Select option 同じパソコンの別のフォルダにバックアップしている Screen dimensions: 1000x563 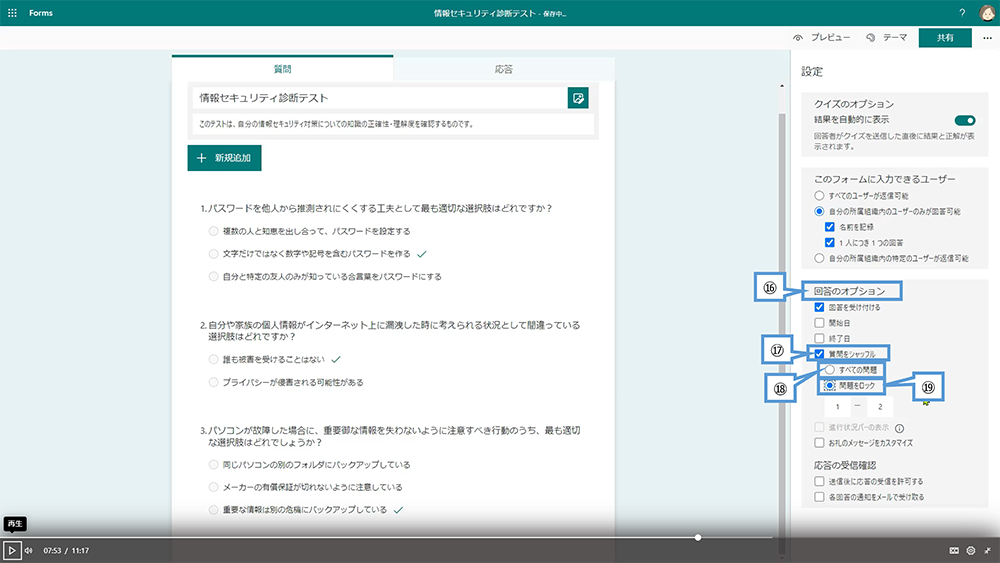click(x=214, y=465)
